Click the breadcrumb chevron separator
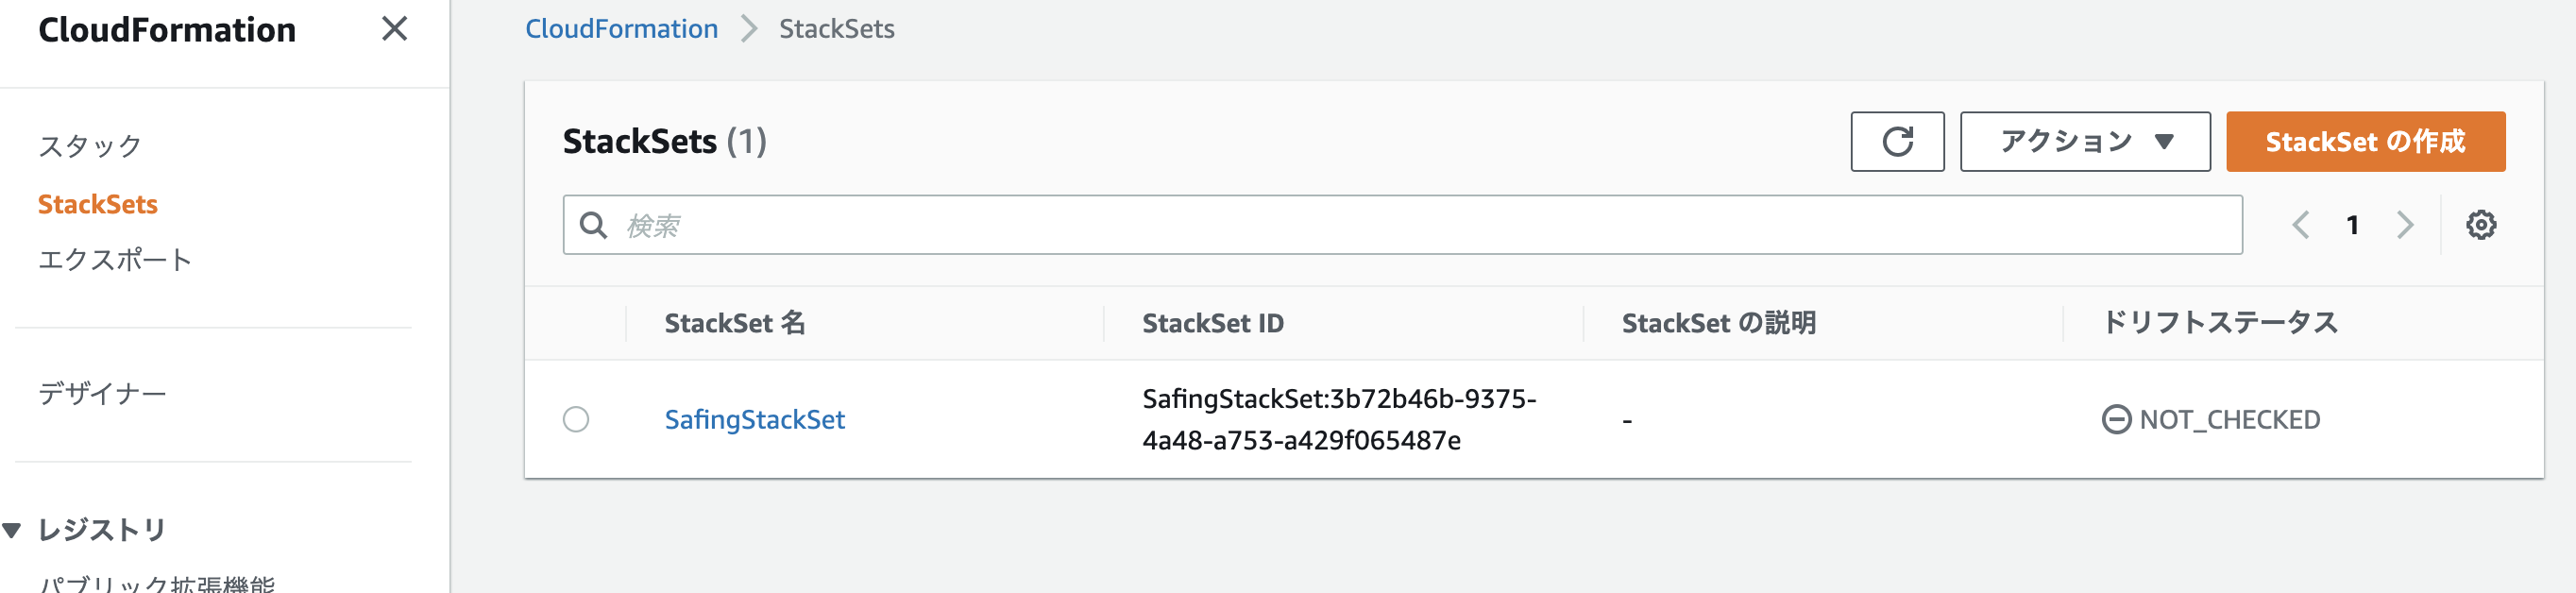The image size is (2576, 593). point(748,29)
